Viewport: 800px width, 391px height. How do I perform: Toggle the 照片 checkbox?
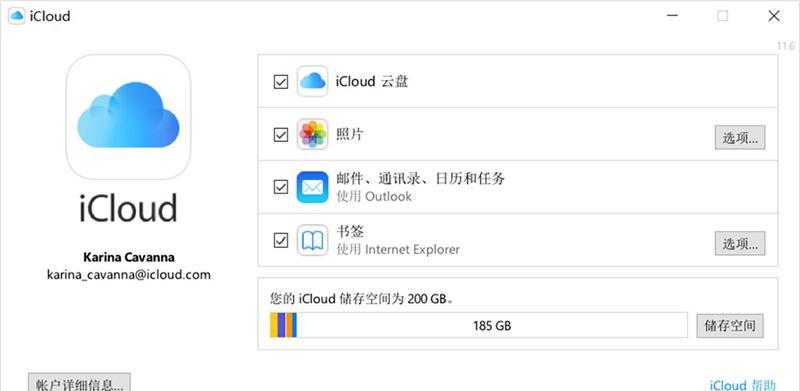click(x=281, y=135)
